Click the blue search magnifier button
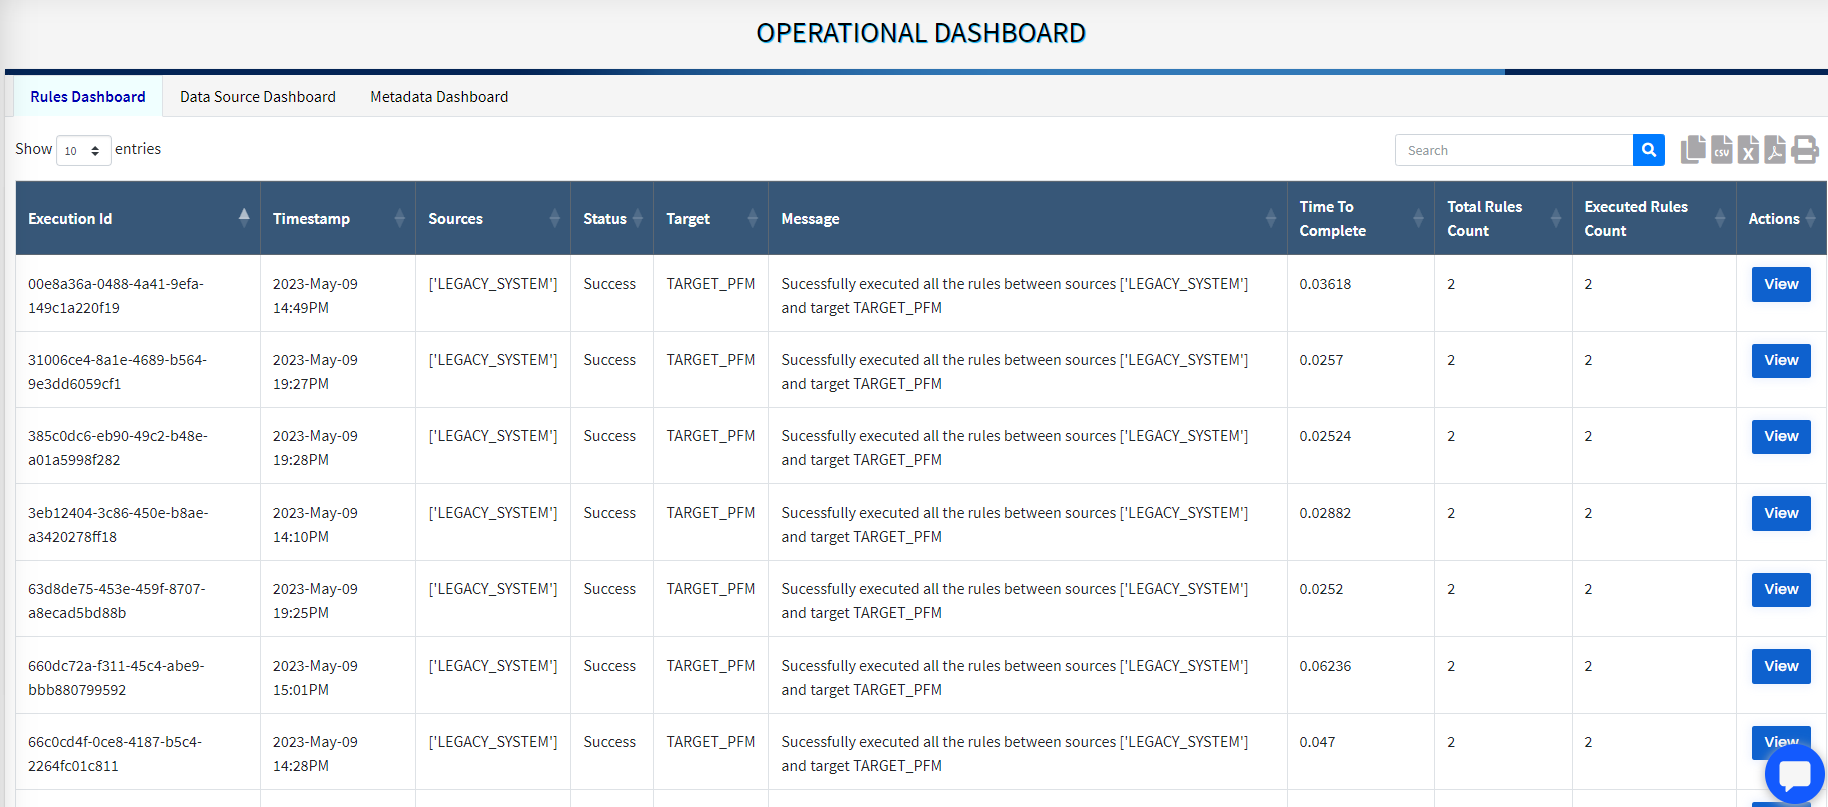Viewport: 1828px width, 807px height. pyautogui.click(x=1648, y=150)
